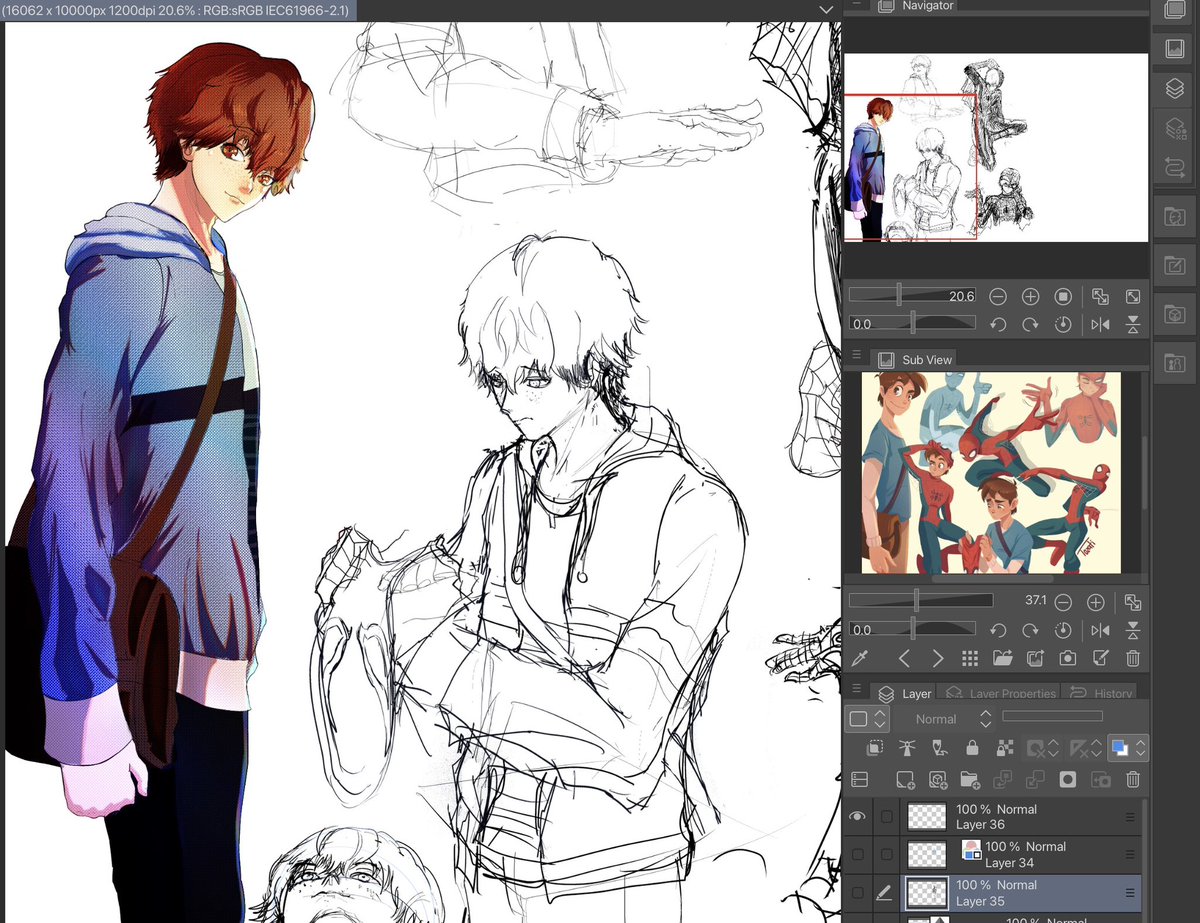Rotate canvas left in Navigator
1200x923 pixels.
pyautogui.click(x=997, y=325)
